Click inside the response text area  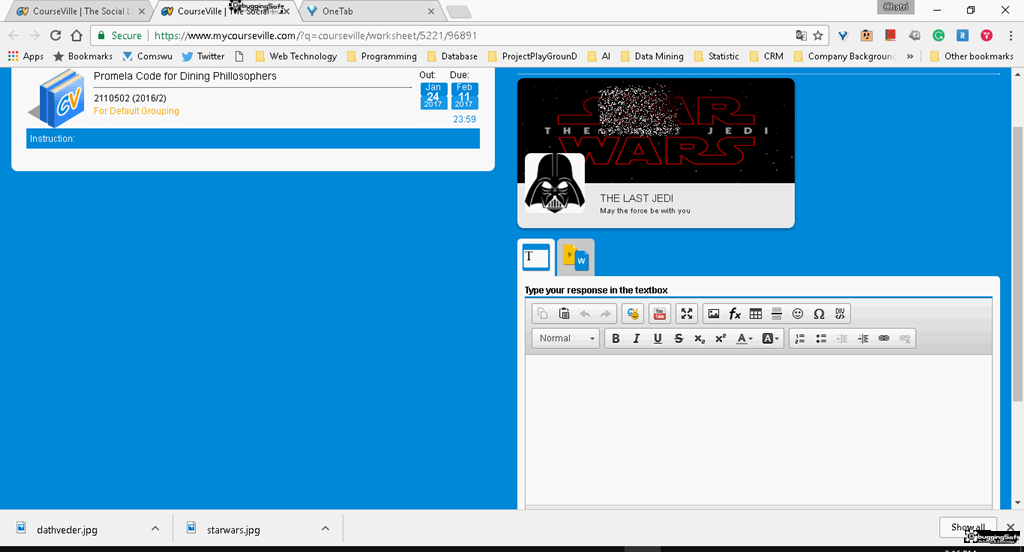point(758,430)
